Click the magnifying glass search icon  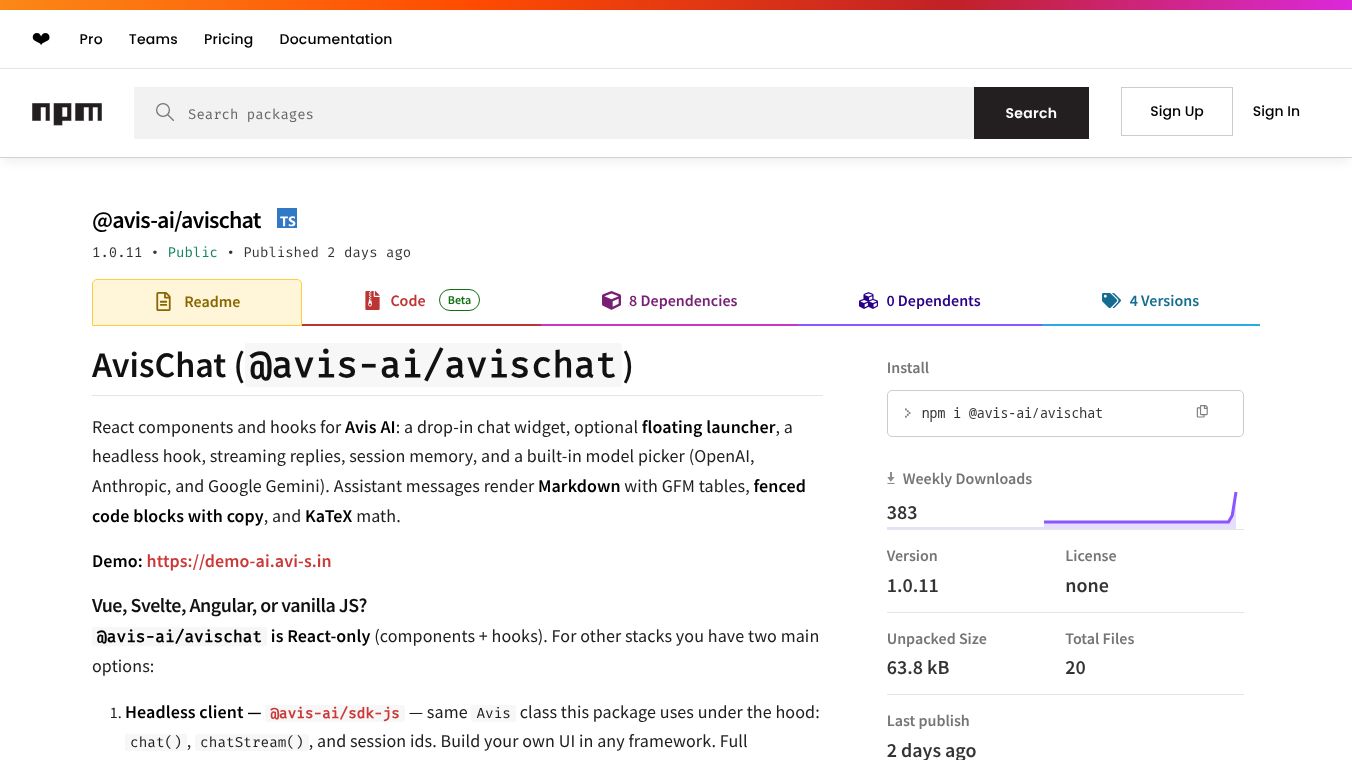[165, 112]
